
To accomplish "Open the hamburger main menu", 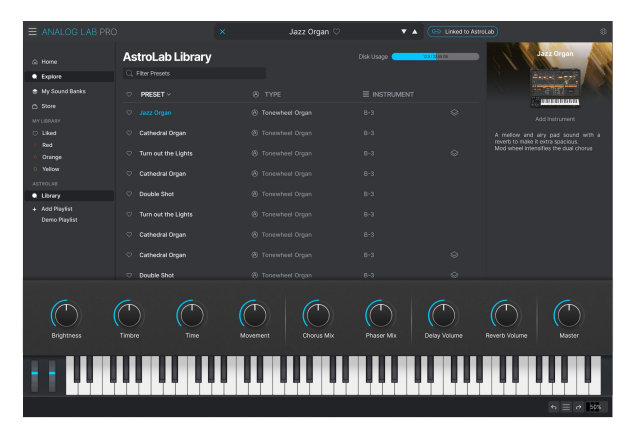I will 33,31.
